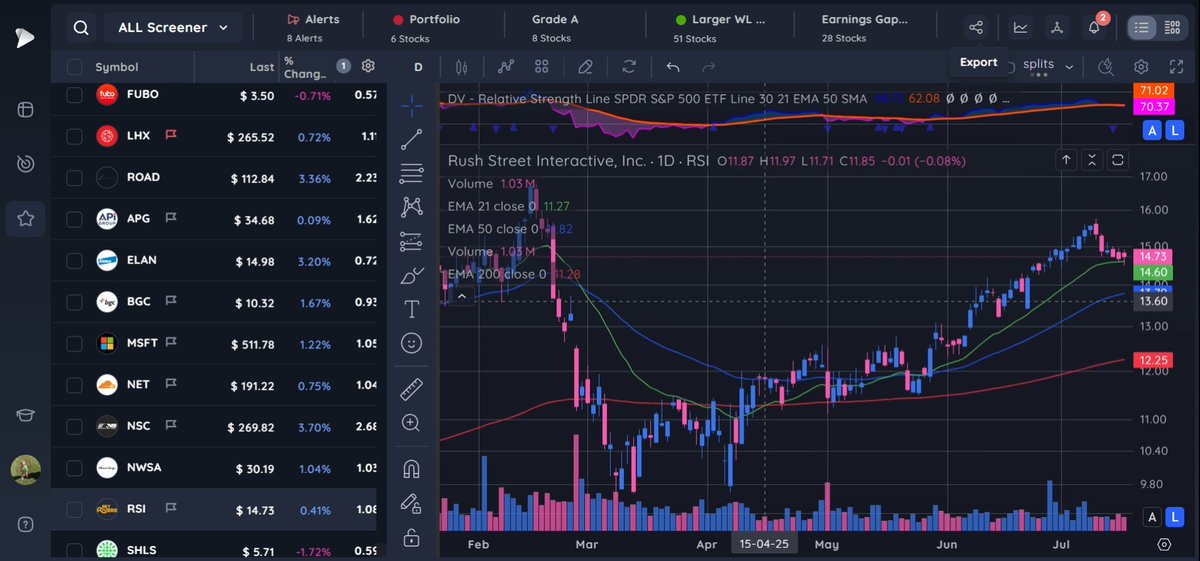Open the indicators icon in chart toolbar

tap(506, 67)
